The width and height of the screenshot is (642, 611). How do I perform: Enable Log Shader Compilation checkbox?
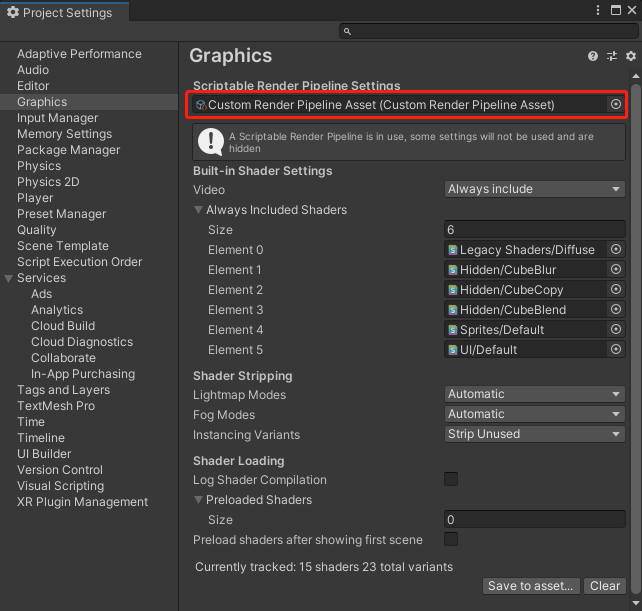tap(451, 479)
